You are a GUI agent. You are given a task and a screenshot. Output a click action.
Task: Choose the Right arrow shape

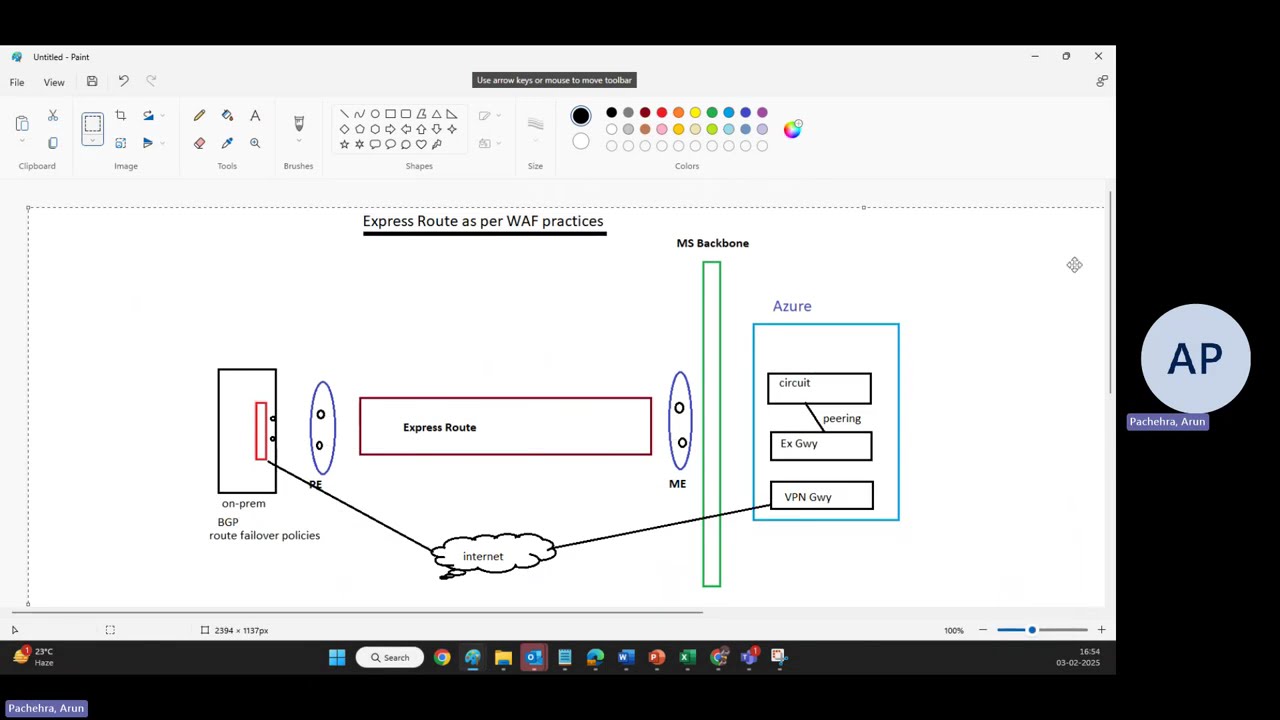click(x=390, y=129)
